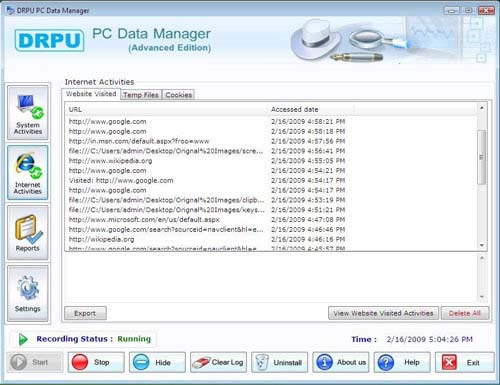
Task: Minimize the DRPU PC Data Manager window
Action: click(451, 10)
